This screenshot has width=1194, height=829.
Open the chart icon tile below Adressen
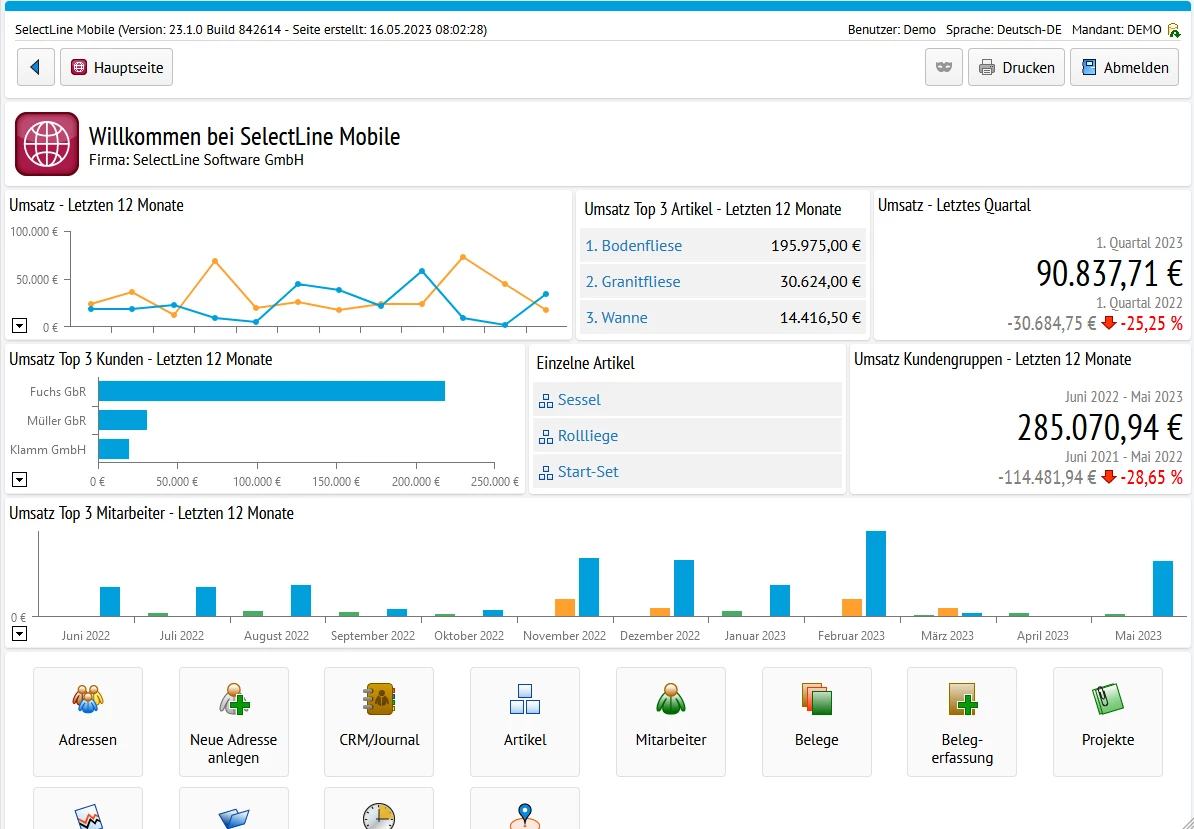coord(88,808)
